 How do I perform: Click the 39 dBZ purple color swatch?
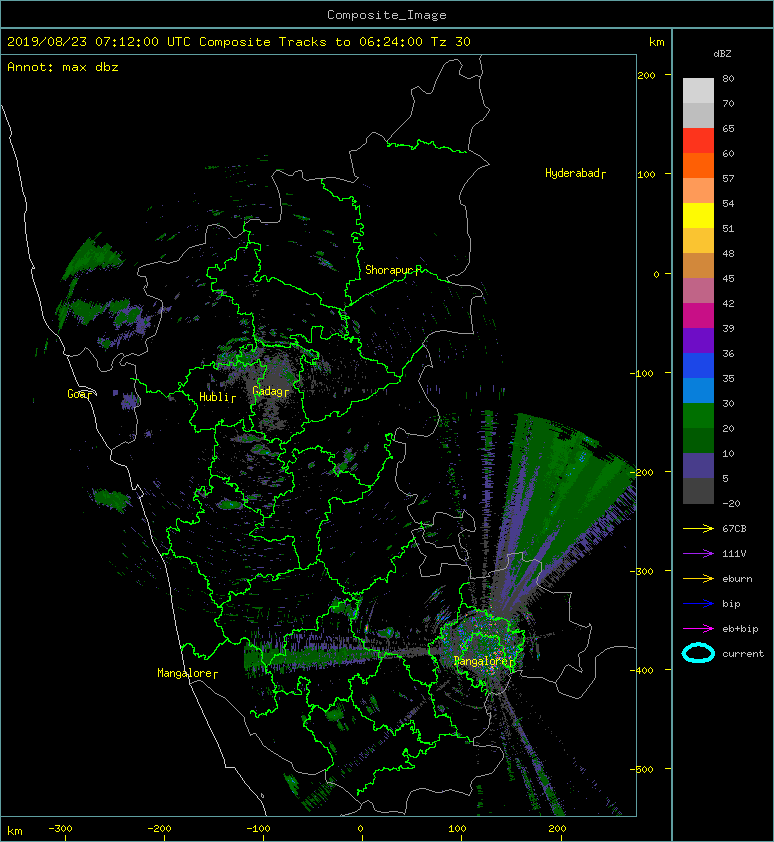coord(698,340)
